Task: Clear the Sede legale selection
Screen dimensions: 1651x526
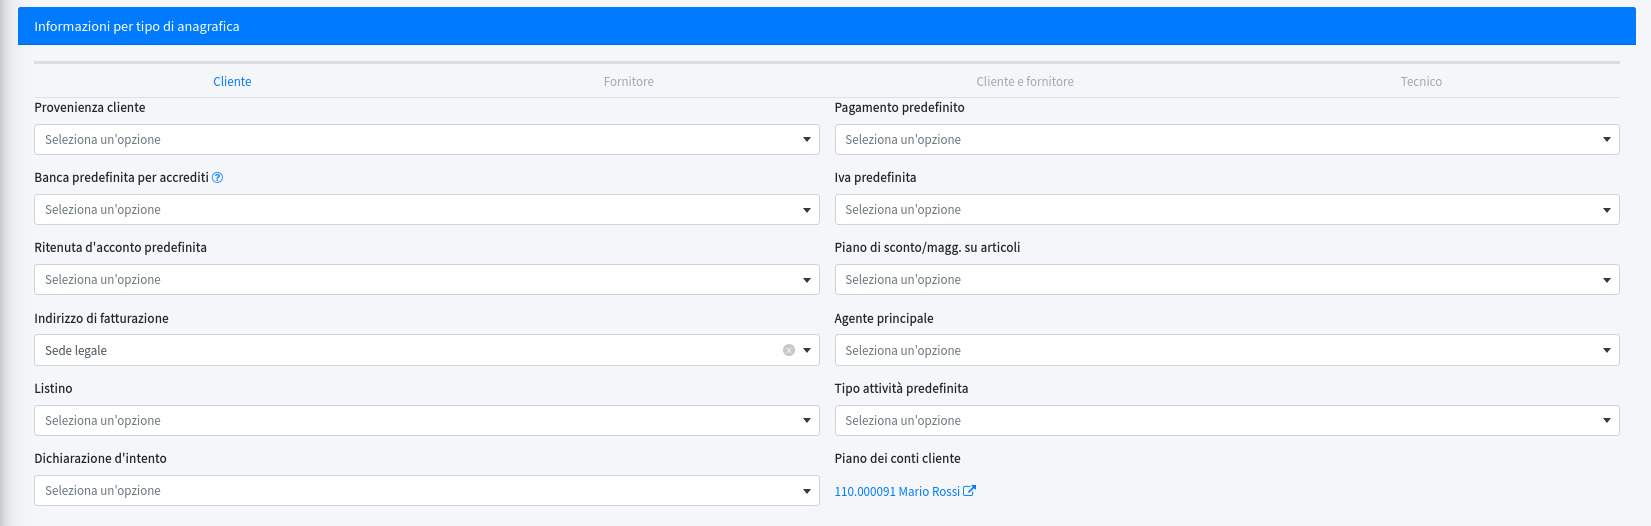Action: click(x=789, y=350)
